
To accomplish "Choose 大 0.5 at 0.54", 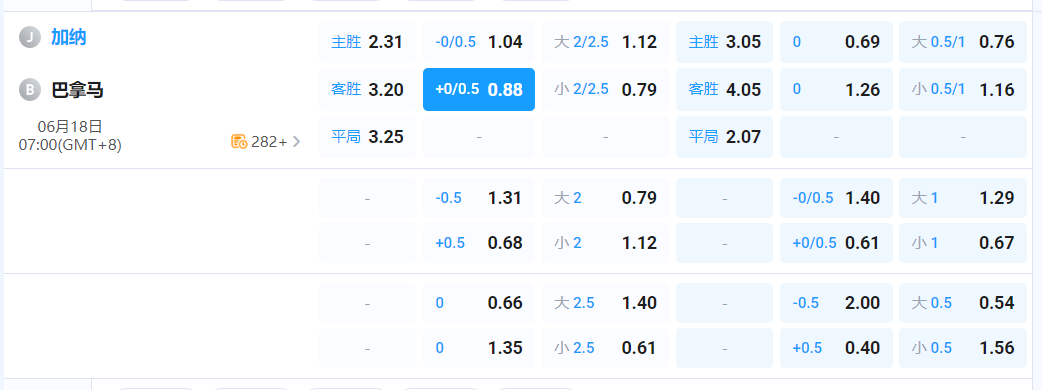I will pos(963,303).
